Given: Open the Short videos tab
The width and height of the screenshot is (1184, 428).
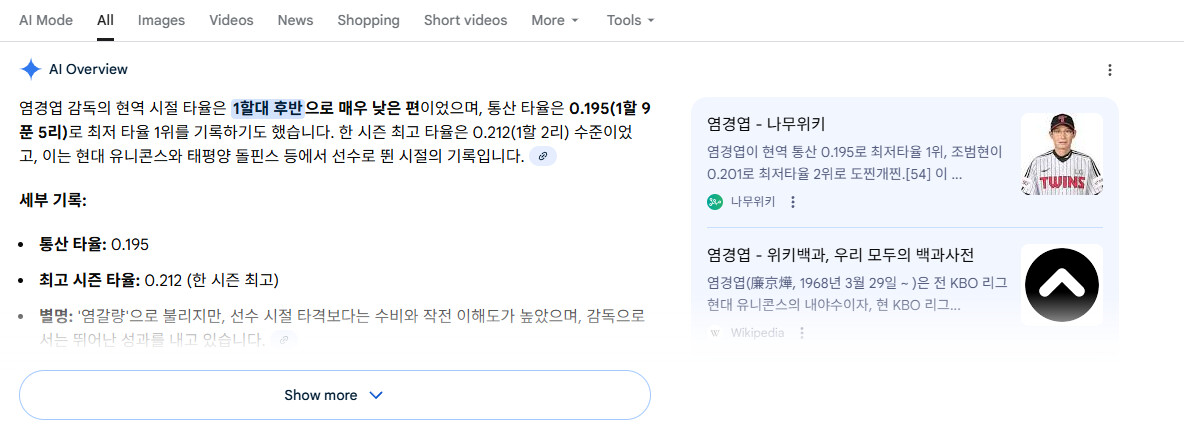Looking at the screenshot, I should click(x=465, y=20).
